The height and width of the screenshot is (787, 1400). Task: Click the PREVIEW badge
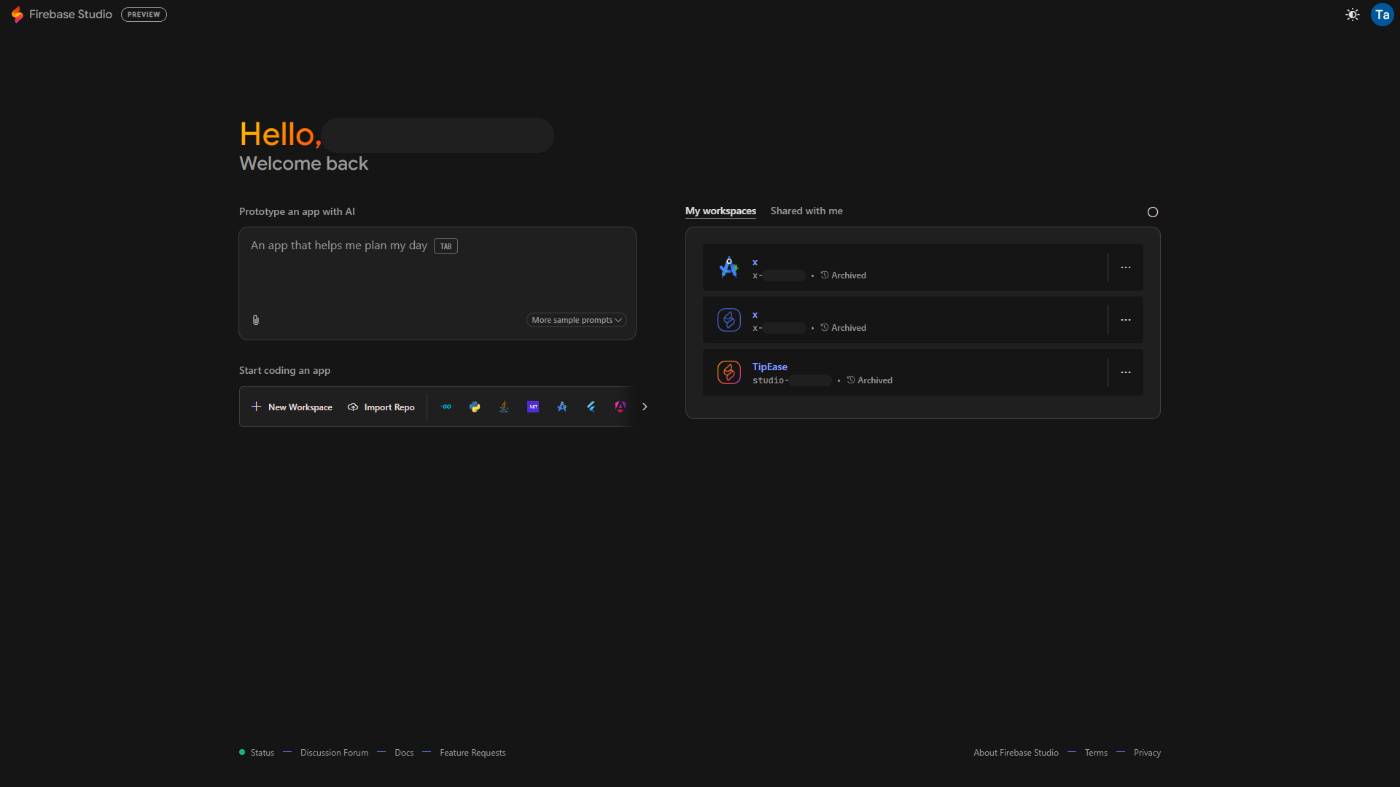pos(144,15)
